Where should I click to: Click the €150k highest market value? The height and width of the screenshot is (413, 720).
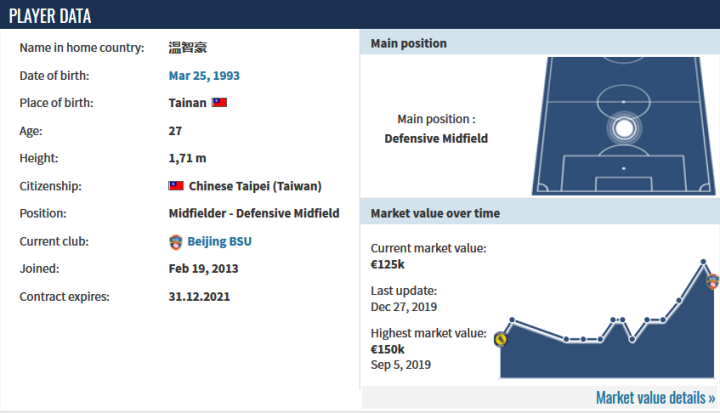(x=387, y=349)
